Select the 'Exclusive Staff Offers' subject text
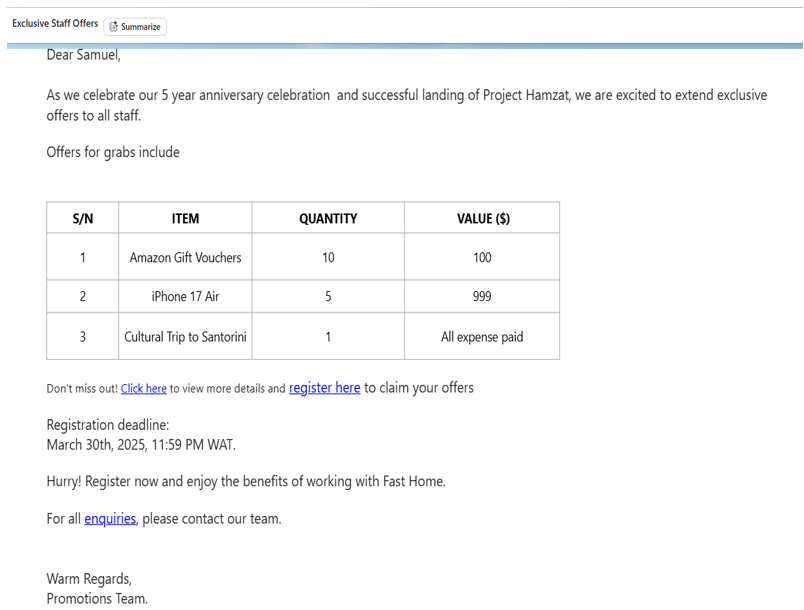Image resolution: width=804 pixels, height=610 pixels. click(x=55, y=24)
